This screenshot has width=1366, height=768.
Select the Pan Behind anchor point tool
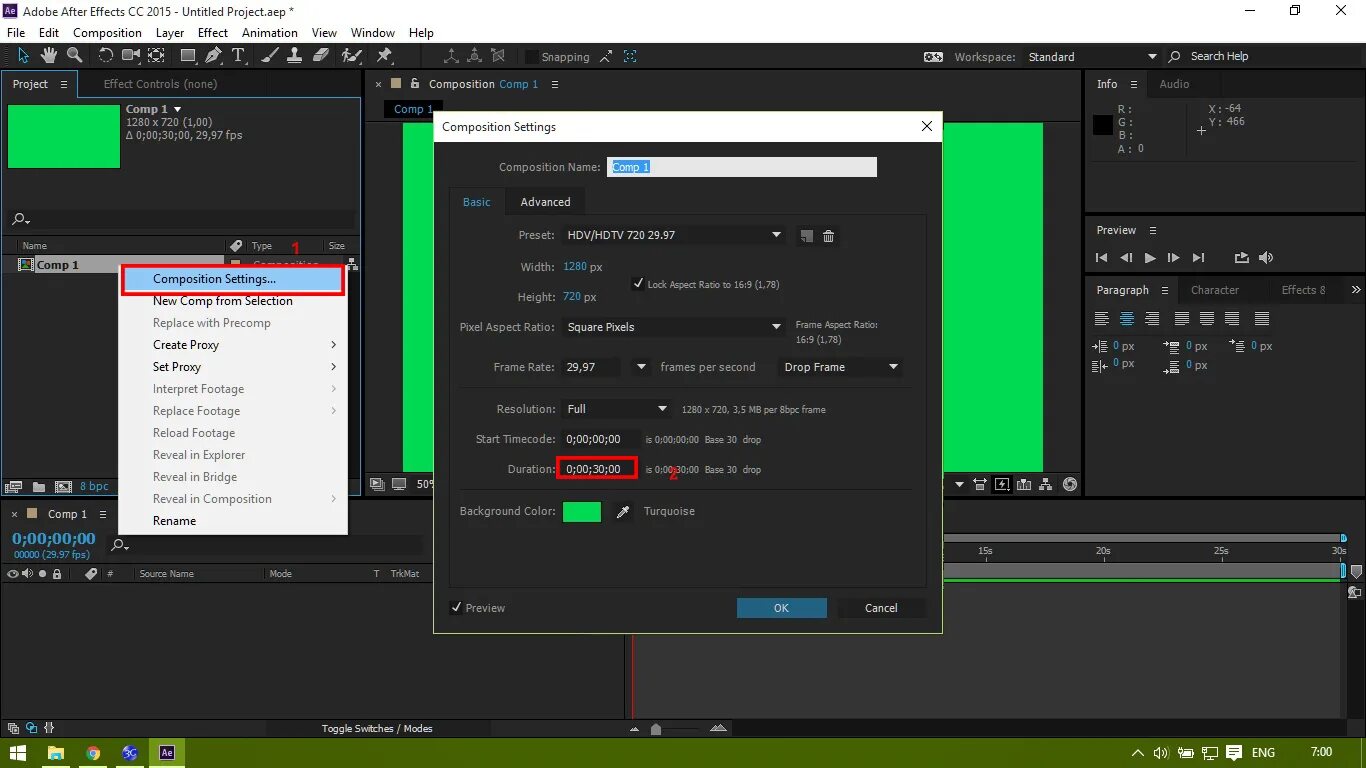tap(157, 56)
